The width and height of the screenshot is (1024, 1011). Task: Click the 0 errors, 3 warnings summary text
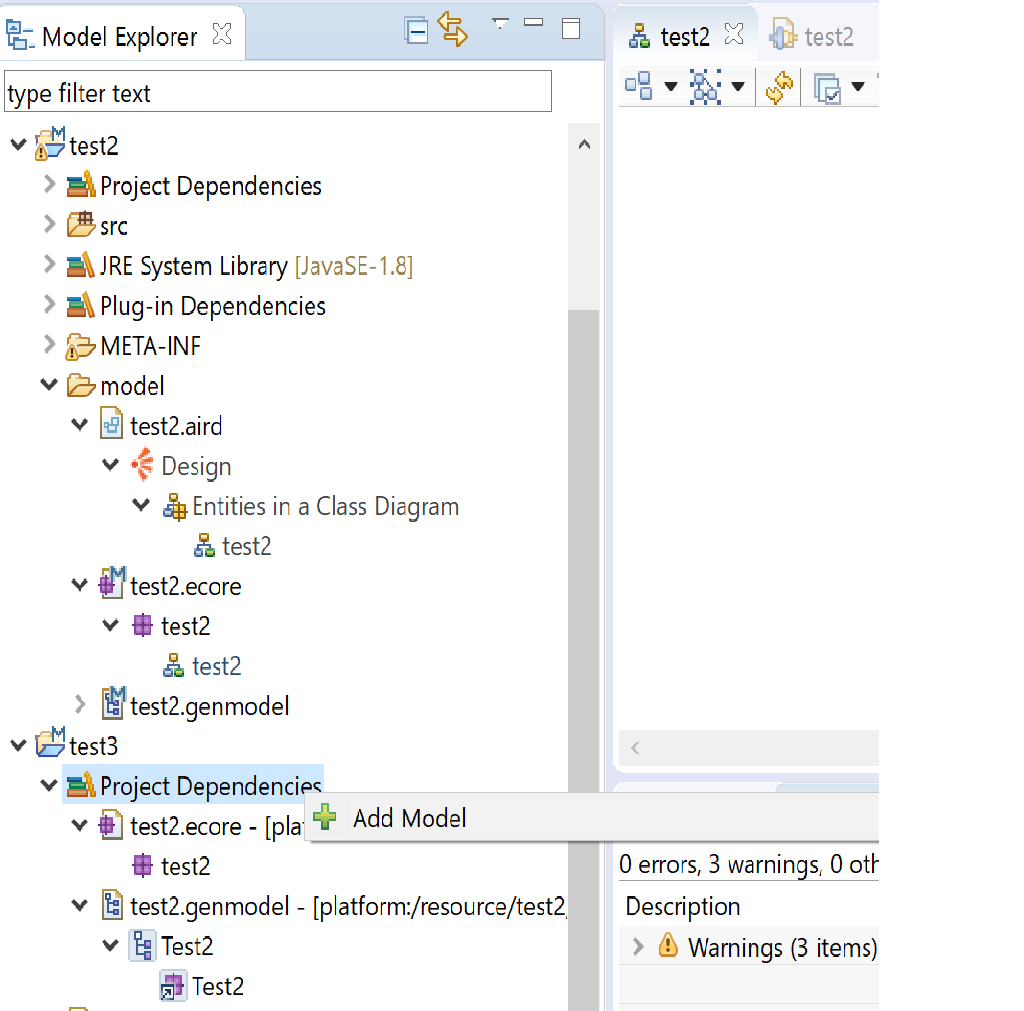pyautogui.click(x=748, y=865)
